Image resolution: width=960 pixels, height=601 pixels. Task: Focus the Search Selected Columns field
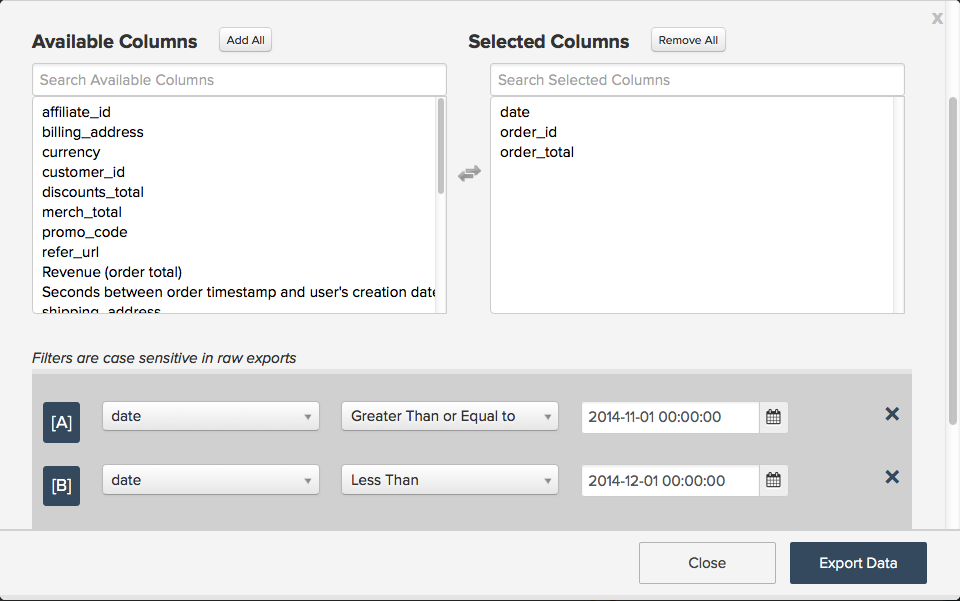pos(697,80)
